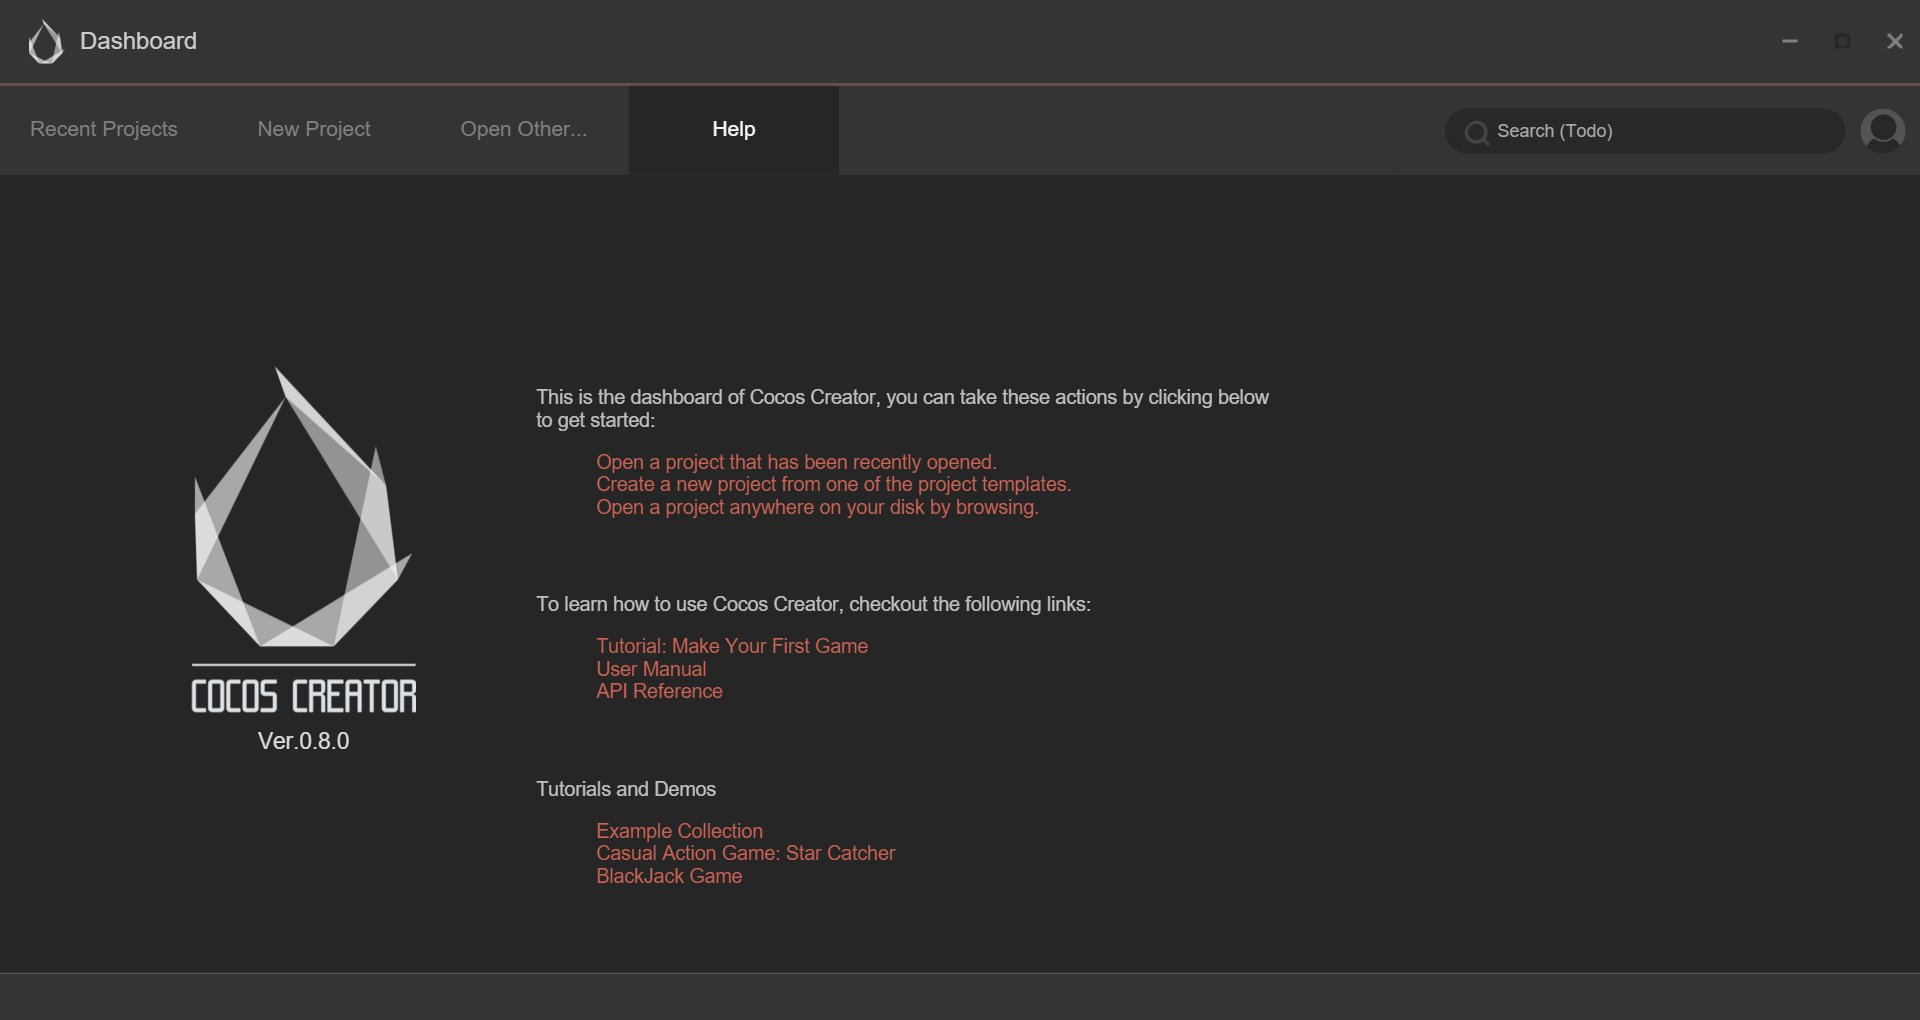The image size is (1920, 1020).
Task: Open Tutorial: Make Your First Game link
Action: [x=732, y=646]
